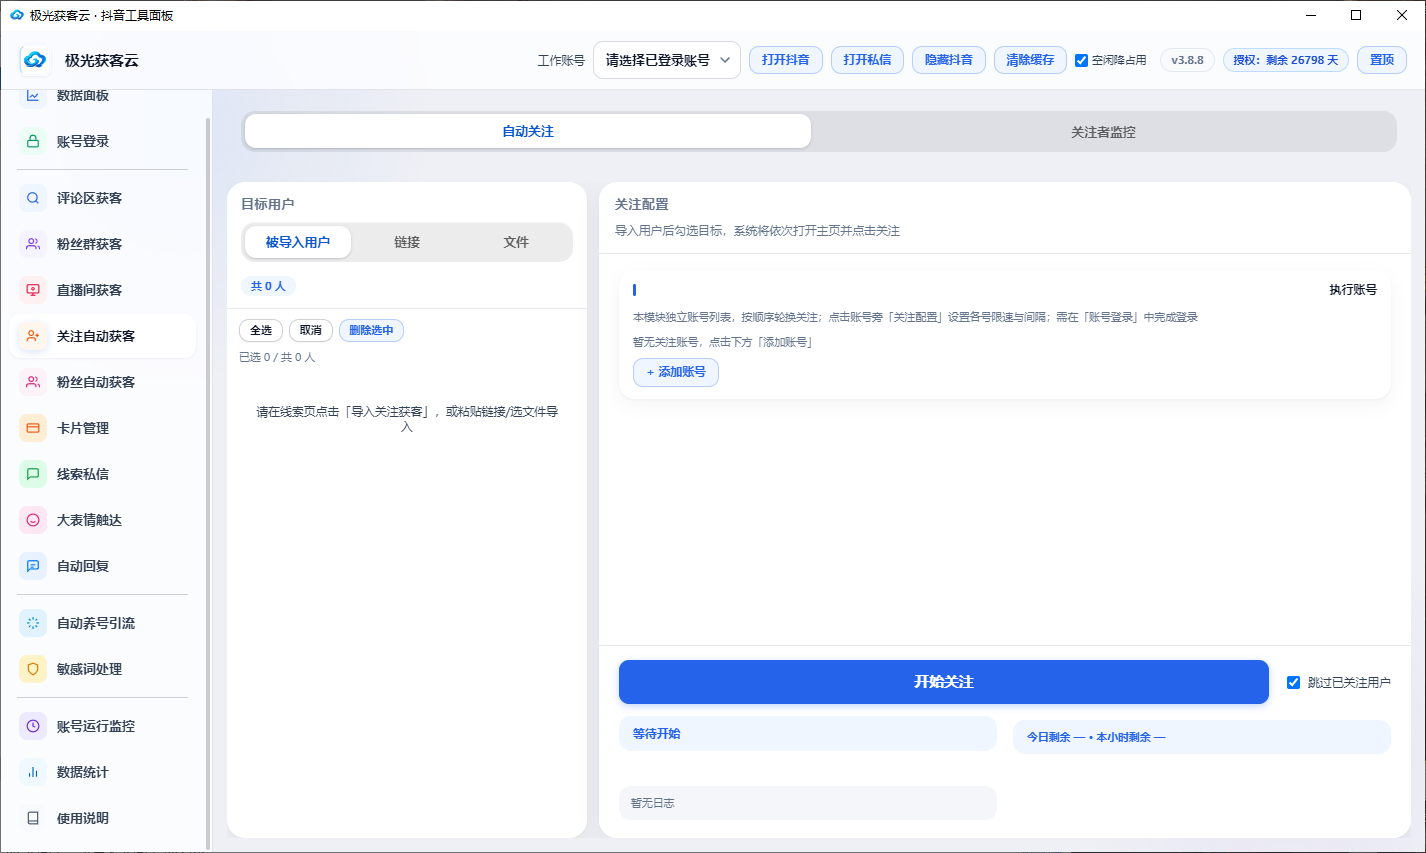Click the app icon in the title bar

point(16,15)
